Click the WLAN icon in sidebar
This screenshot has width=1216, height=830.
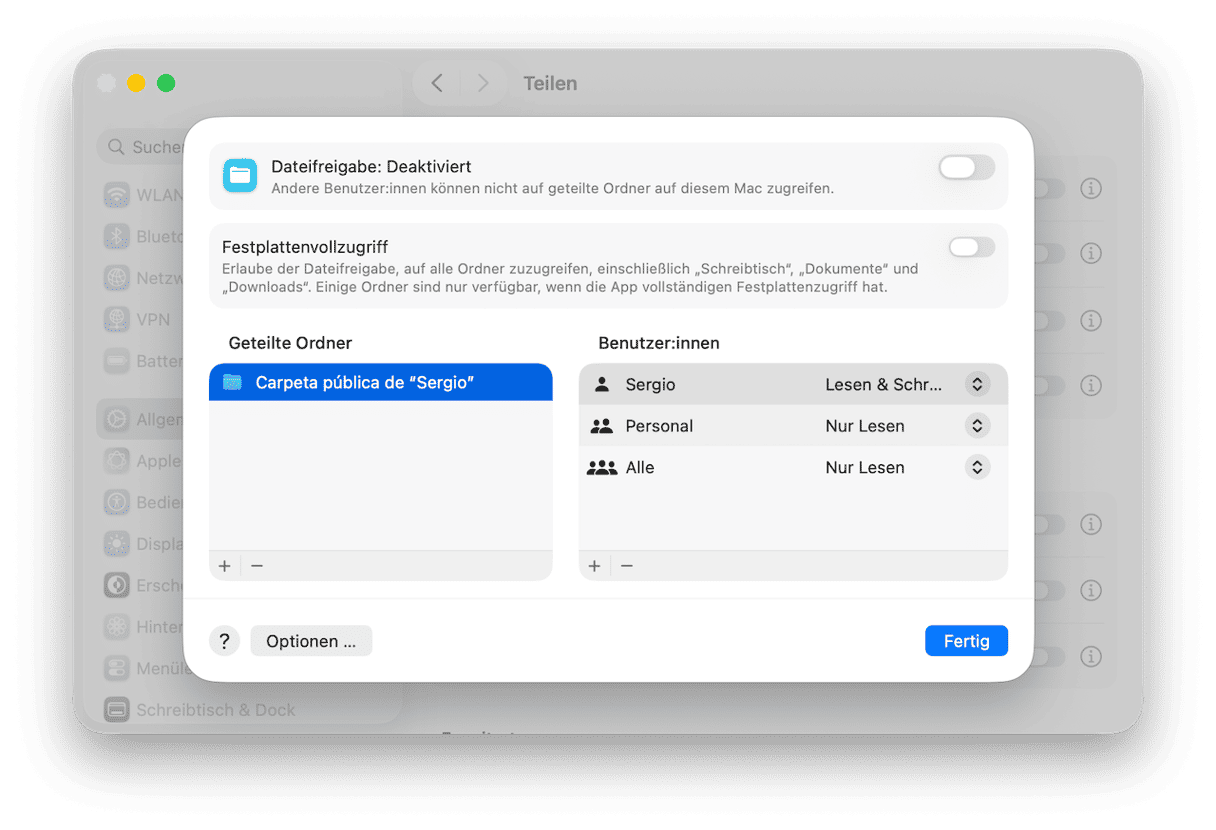[117, 195]
